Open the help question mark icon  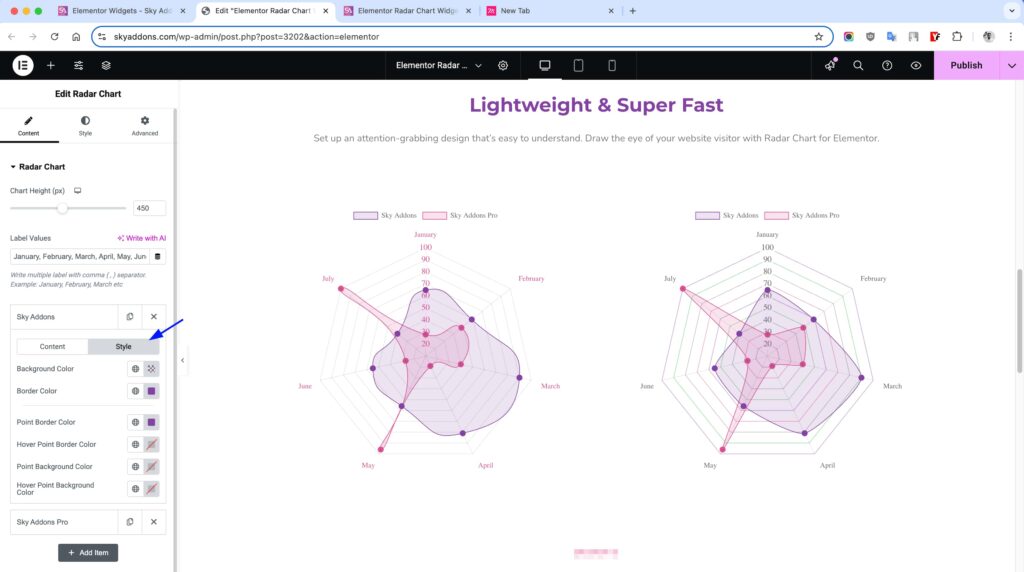[887, 65]
